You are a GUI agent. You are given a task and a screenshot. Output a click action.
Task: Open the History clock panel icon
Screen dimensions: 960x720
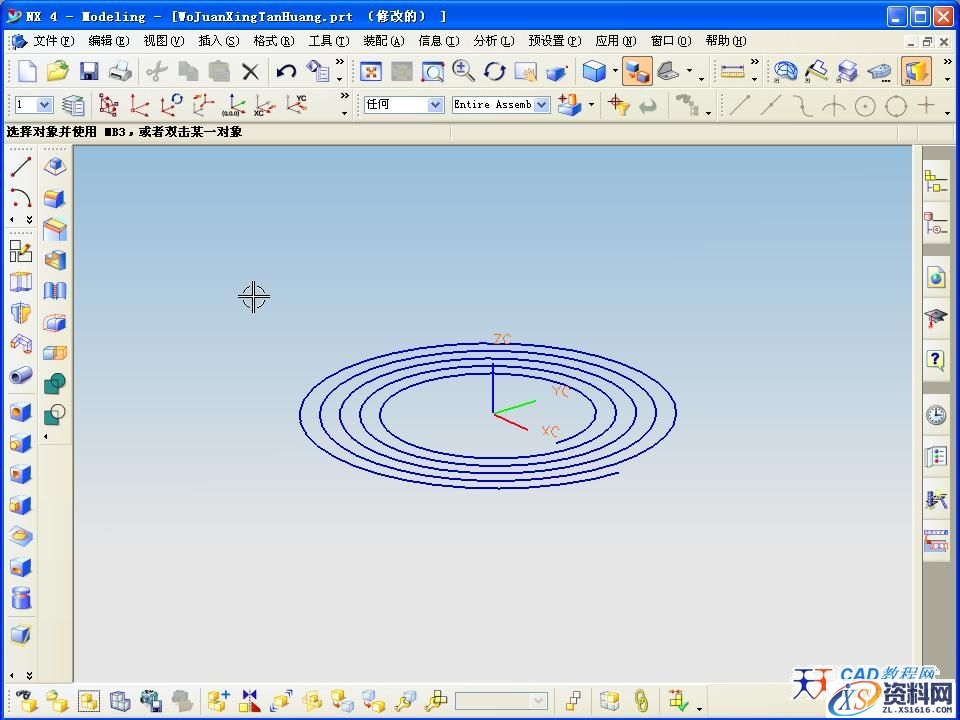coord(936,414)
